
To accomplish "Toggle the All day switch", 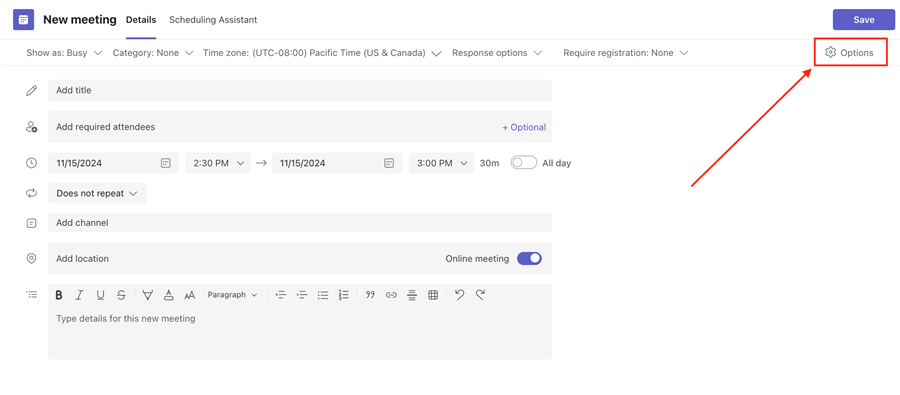I will click(523, 163).
